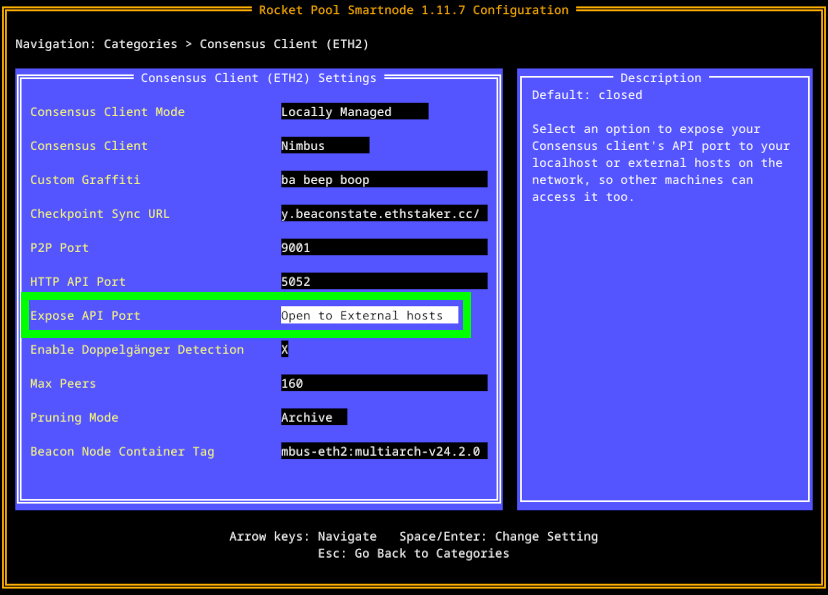Edit the Max Peers value 160

(x=384, y=384)
